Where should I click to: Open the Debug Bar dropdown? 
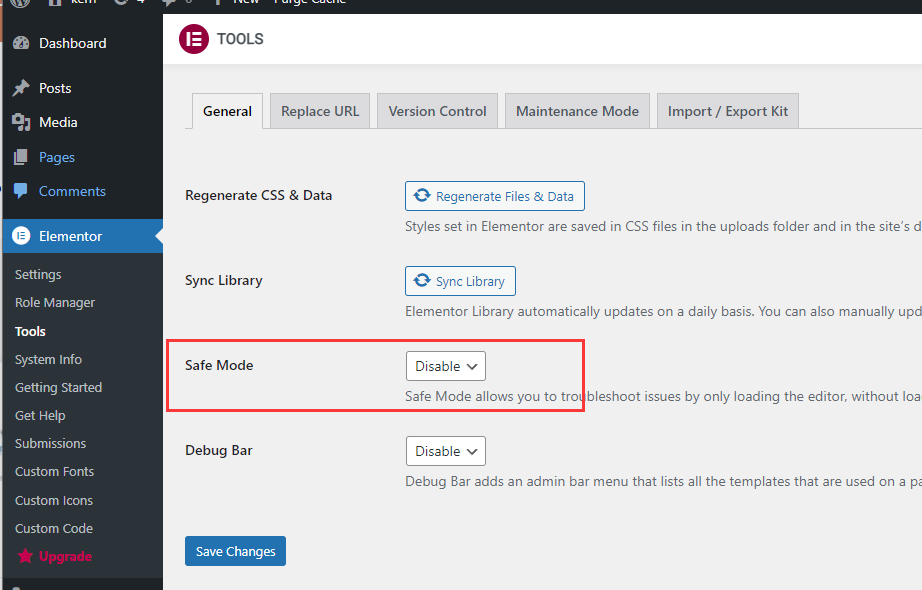pos(445,451)
